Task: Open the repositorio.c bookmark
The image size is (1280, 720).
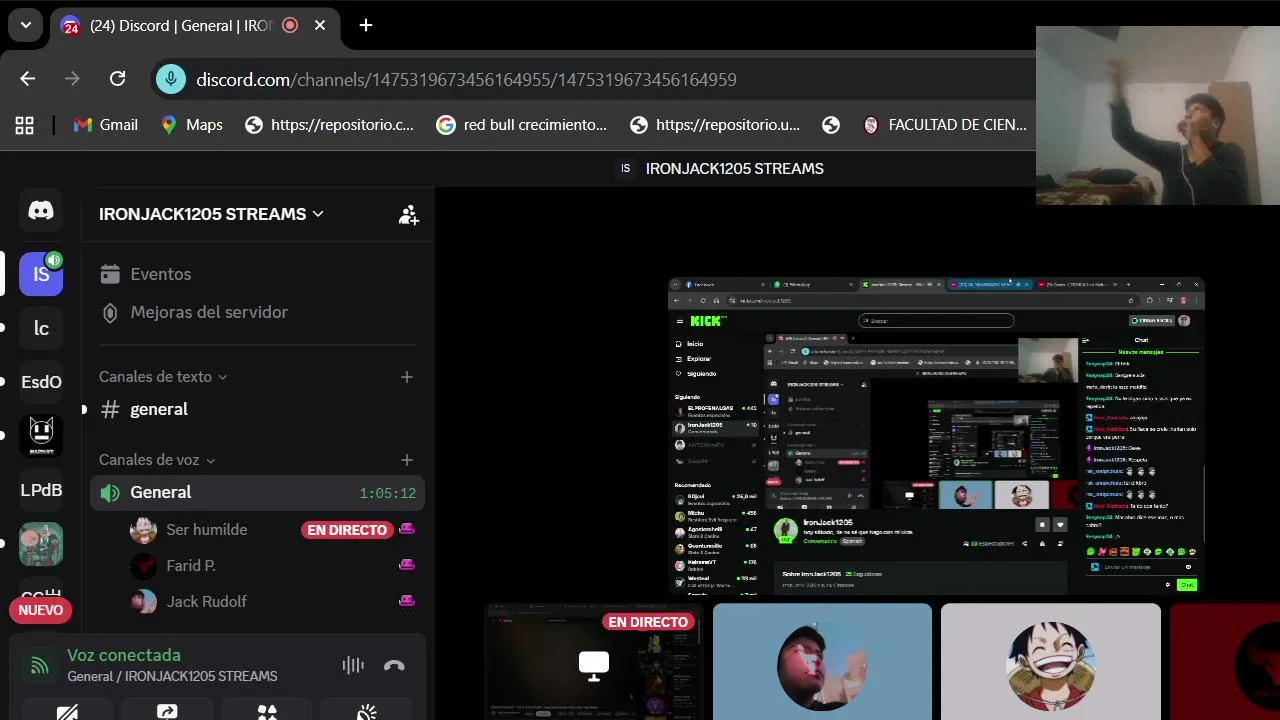Action: 329,125
